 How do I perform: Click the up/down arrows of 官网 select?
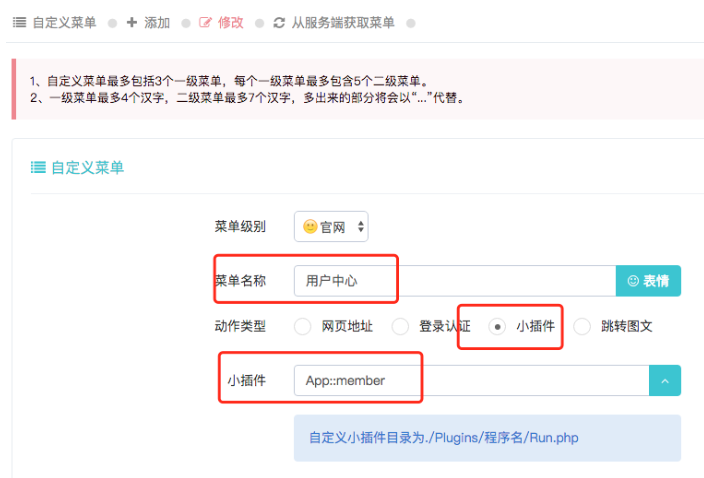[361, 226]
